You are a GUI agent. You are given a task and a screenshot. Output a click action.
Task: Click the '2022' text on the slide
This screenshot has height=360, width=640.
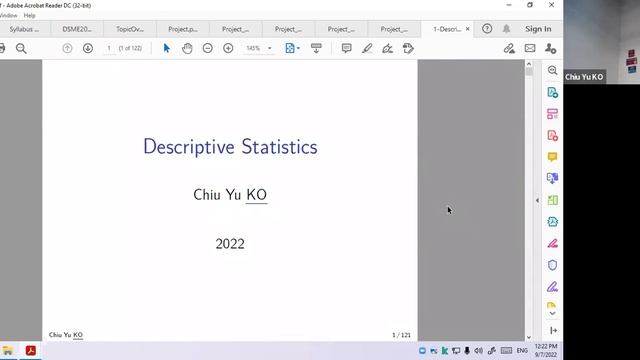click(230, 244)
